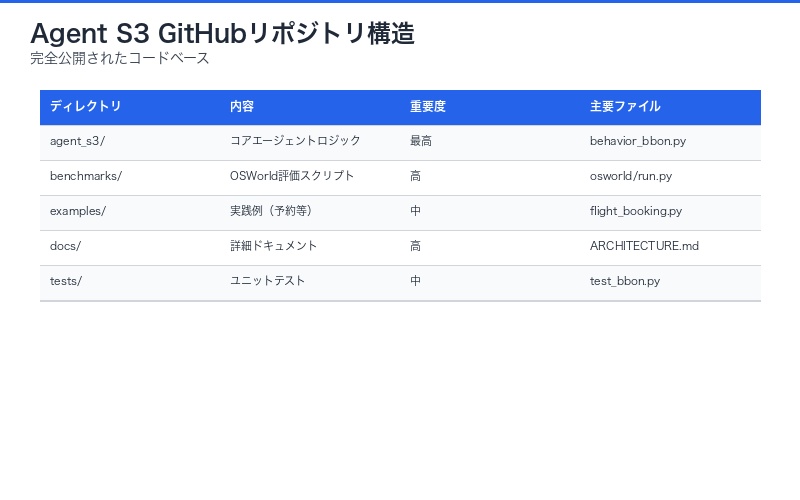The height and width of the screenshot is (500, 800).
Task: Select the '最高' importance cell
Action: pos(421,141)
